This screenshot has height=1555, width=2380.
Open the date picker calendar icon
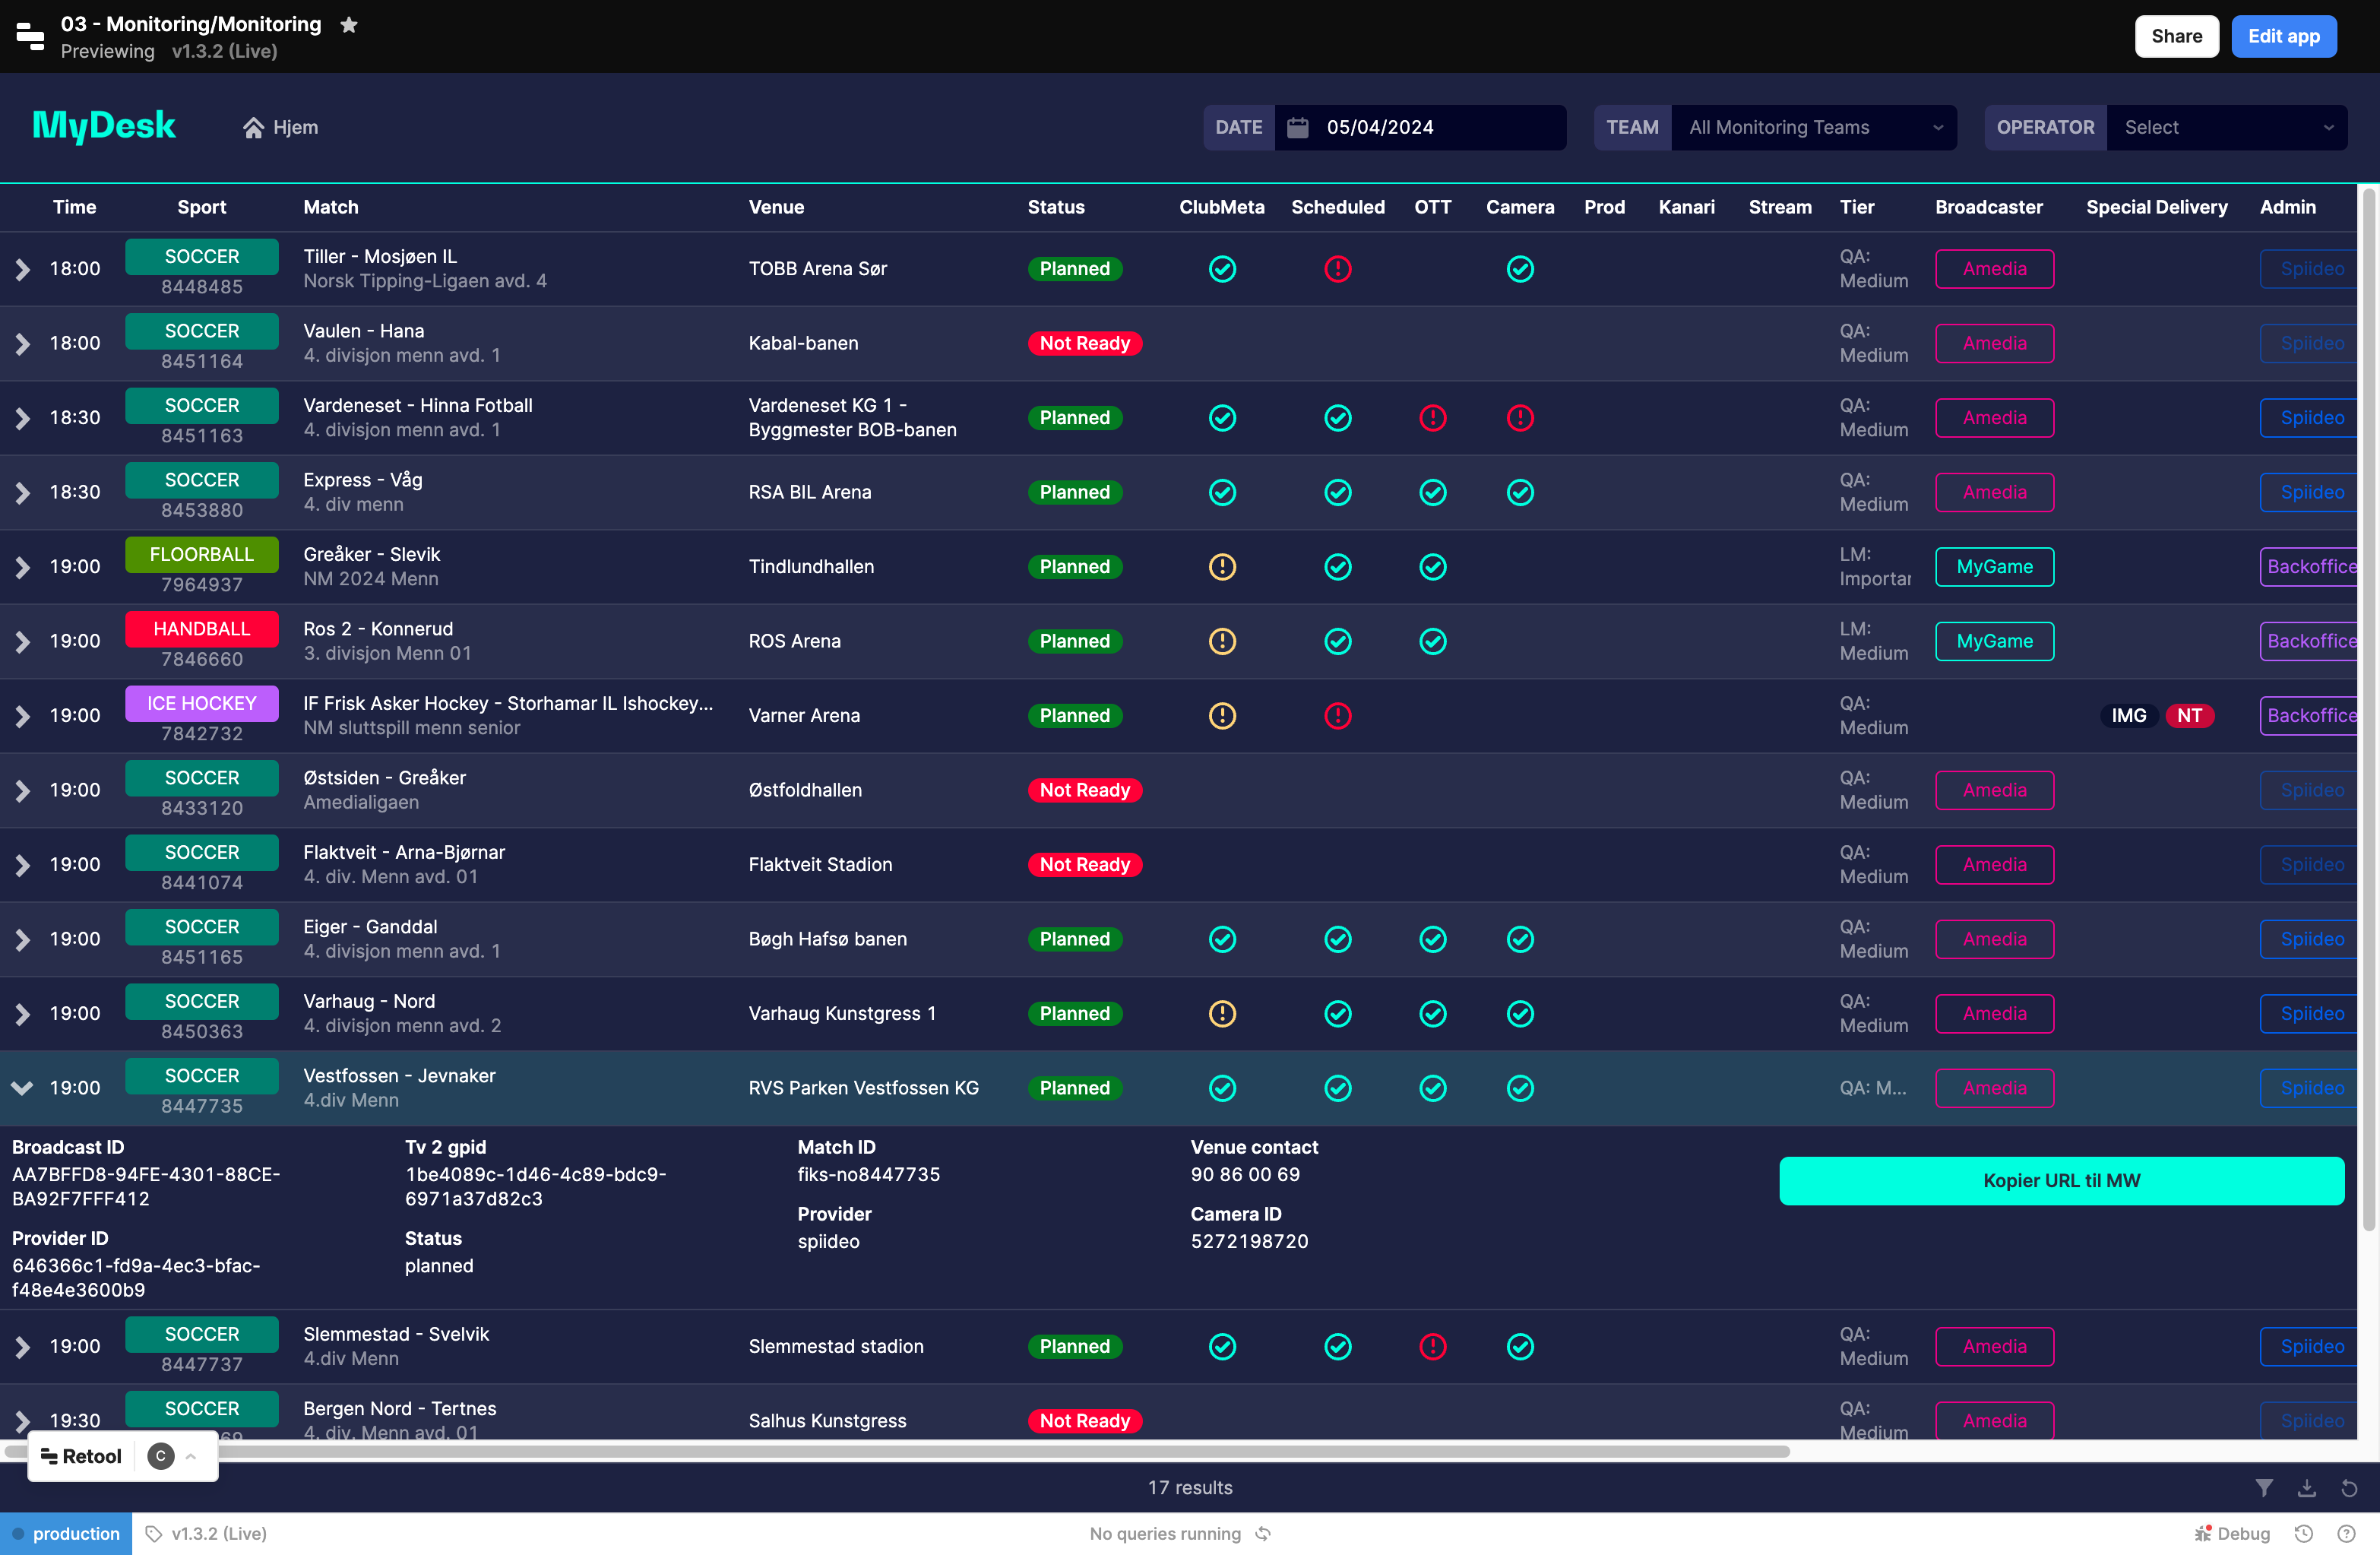[x=1297, y=127]
